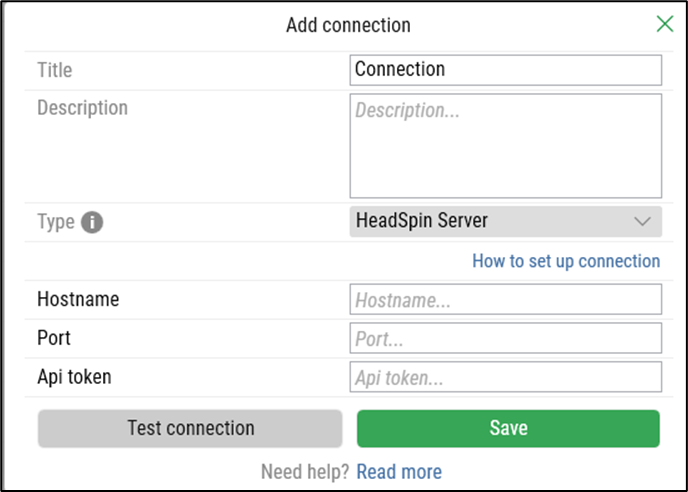Click the Api token label text
This screenshot has height=492, width=688.
[x=74, y=377]
